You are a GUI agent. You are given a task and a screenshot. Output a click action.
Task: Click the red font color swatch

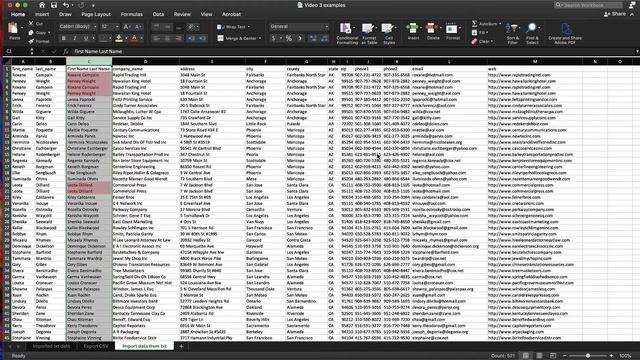134,38
